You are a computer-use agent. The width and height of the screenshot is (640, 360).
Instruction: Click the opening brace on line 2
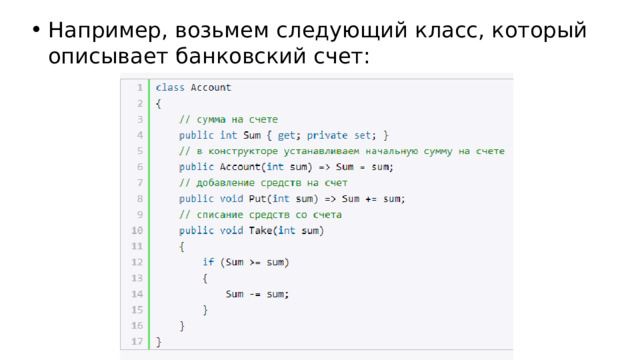tap(158, 104)
